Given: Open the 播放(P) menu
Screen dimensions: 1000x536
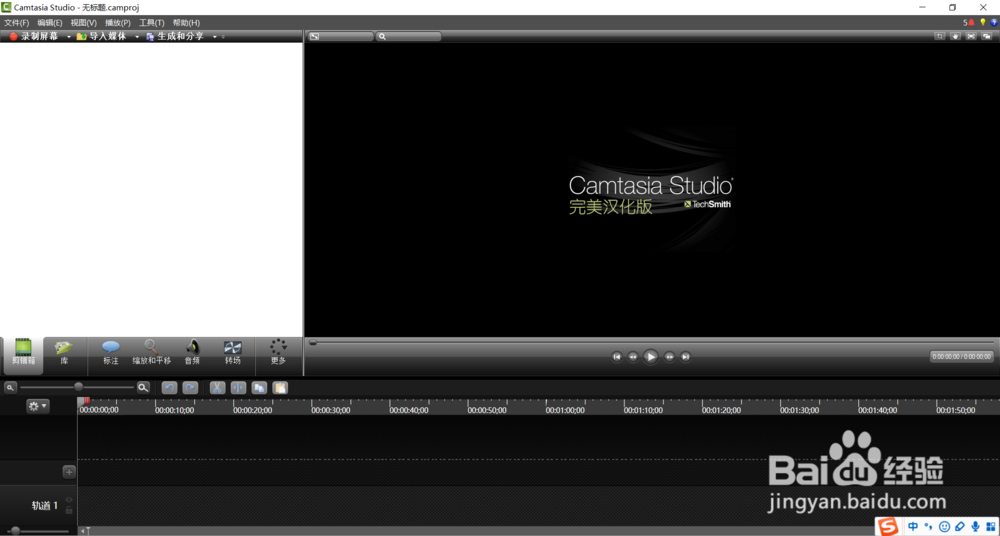Looking at the screenshot, I should point(118,22).
